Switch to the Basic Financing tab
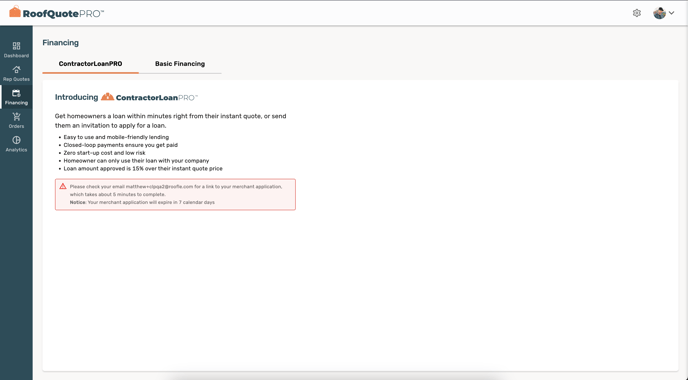This screenshot has height=380, width=688. (180, 64)
